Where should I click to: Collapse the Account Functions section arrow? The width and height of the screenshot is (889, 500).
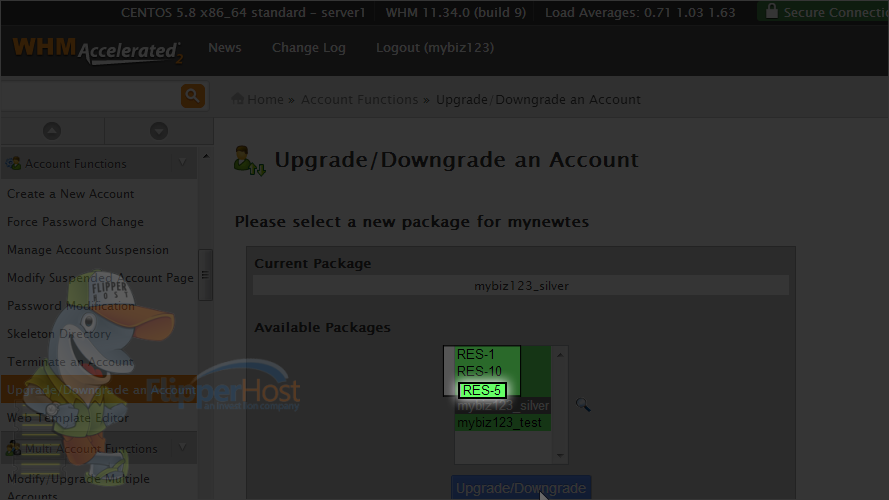click(x=183, y=163)
